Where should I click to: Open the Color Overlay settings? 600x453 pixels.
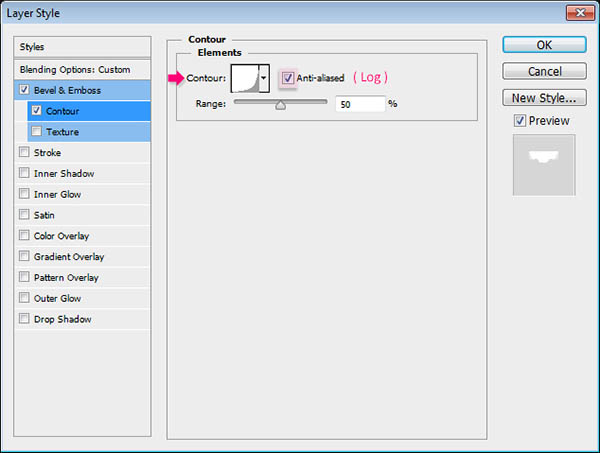pyautogui.click(x=82, y=236)
